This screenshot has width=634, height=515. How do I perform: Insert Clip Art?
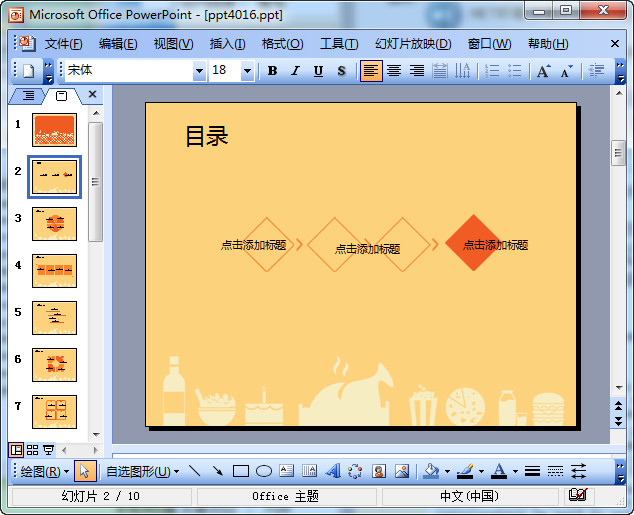pos(378,471)
